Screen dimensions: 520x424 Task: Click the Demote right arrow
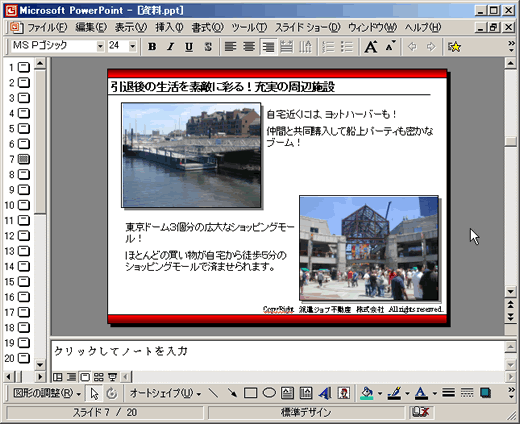coord(431,47)
